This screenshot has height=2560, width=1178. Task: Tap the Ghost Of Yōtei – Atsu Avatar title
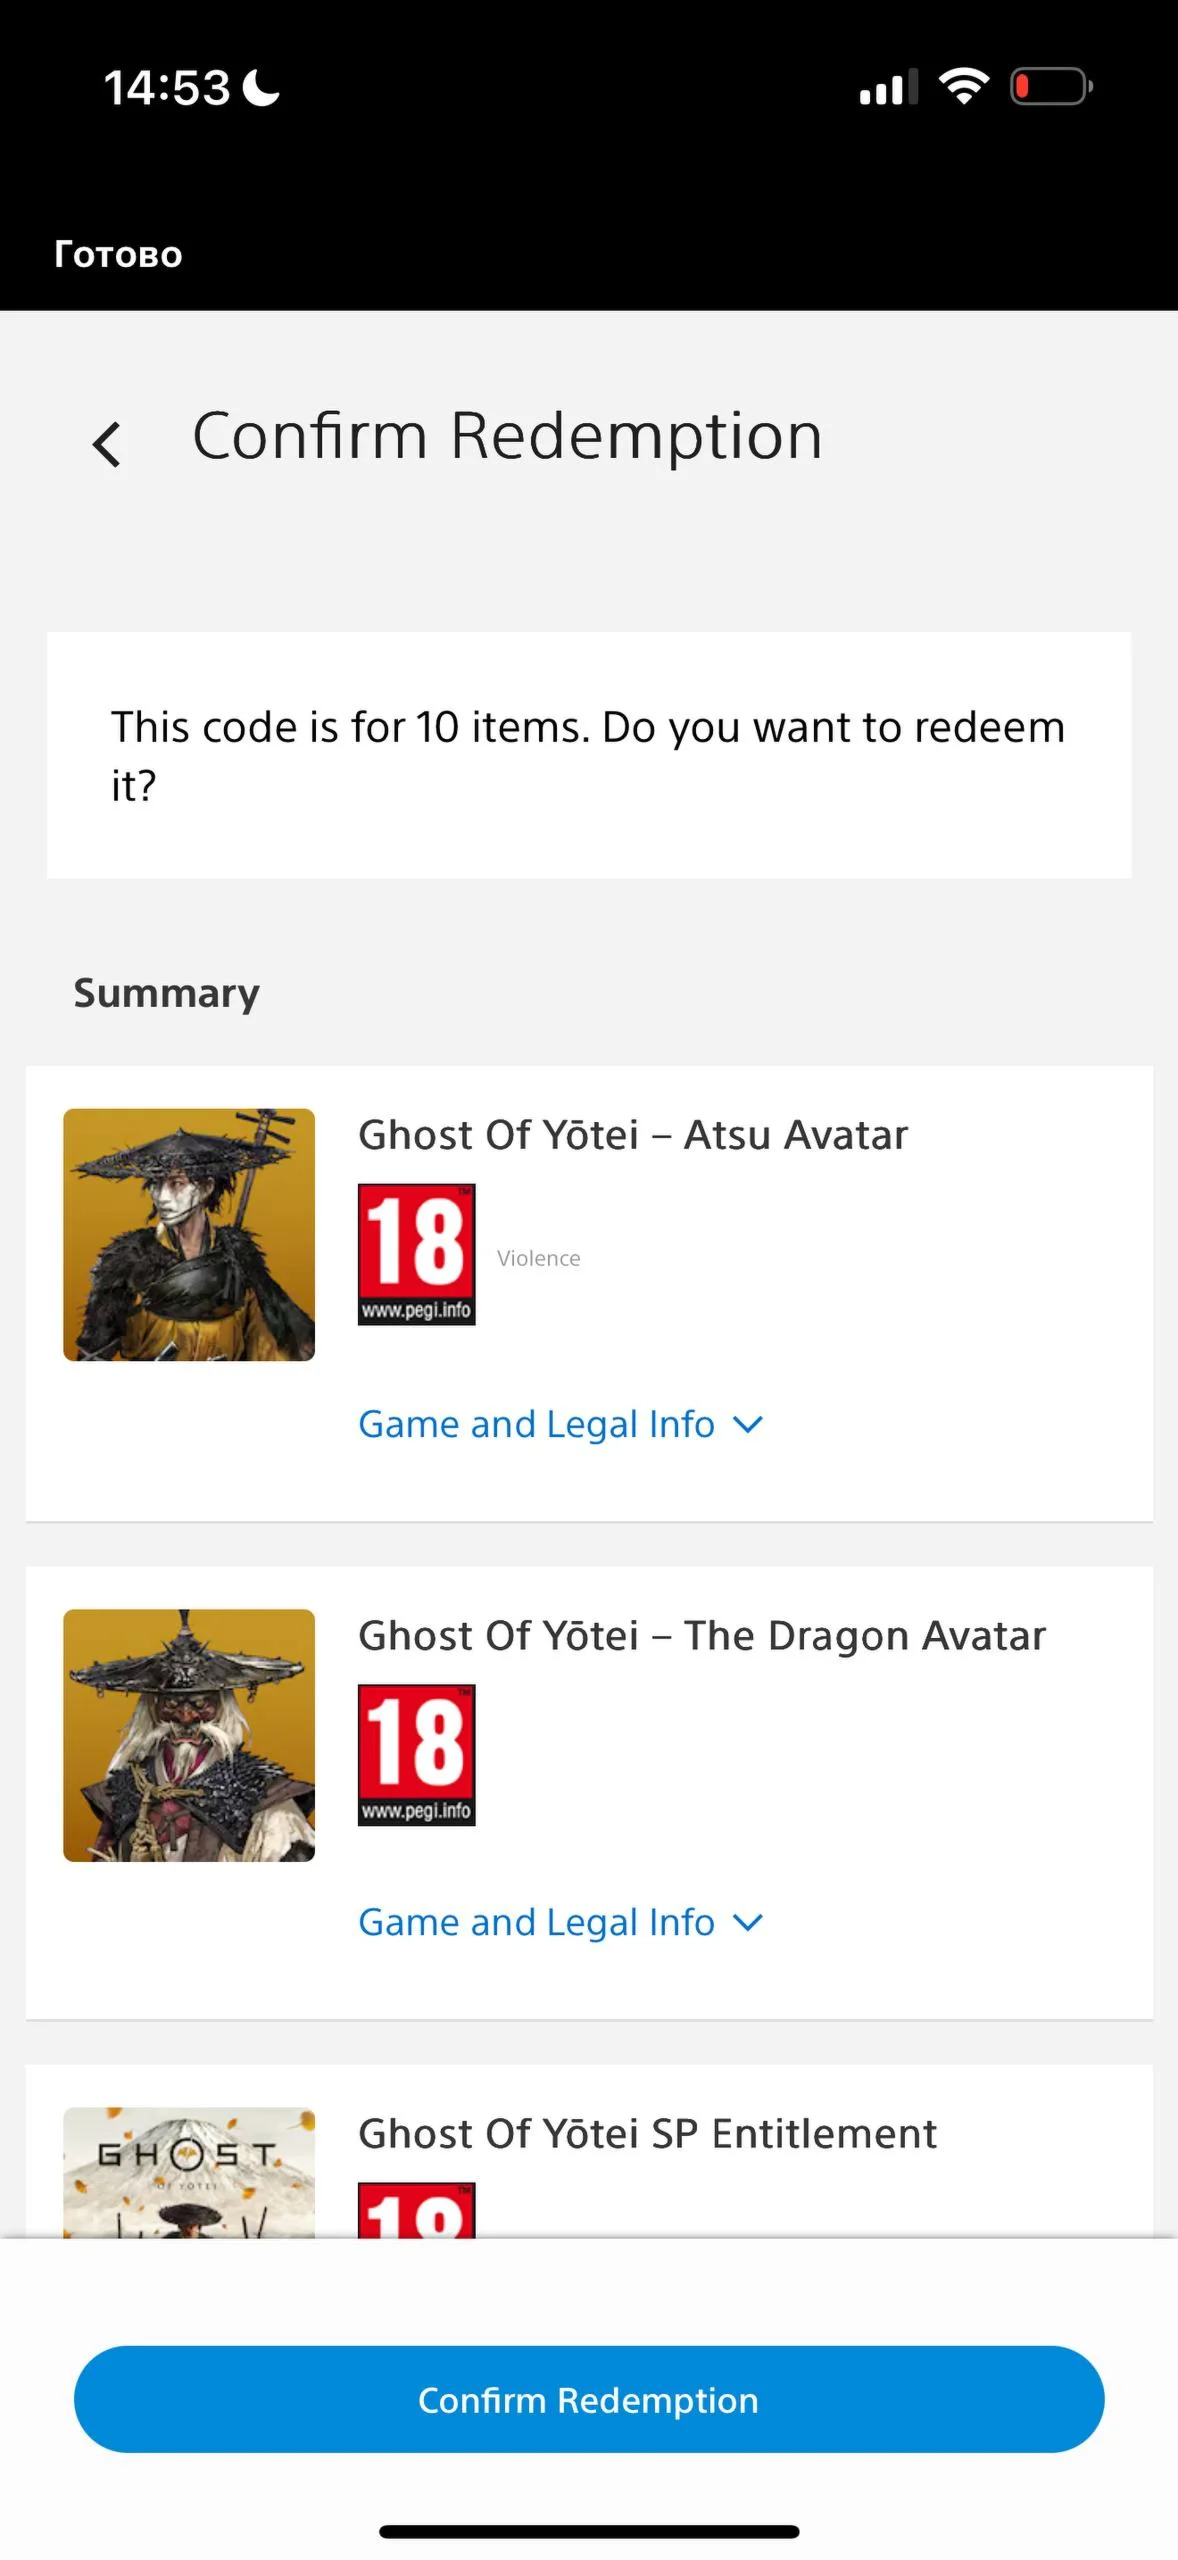pyautogui.click(x=633, y=1135)
